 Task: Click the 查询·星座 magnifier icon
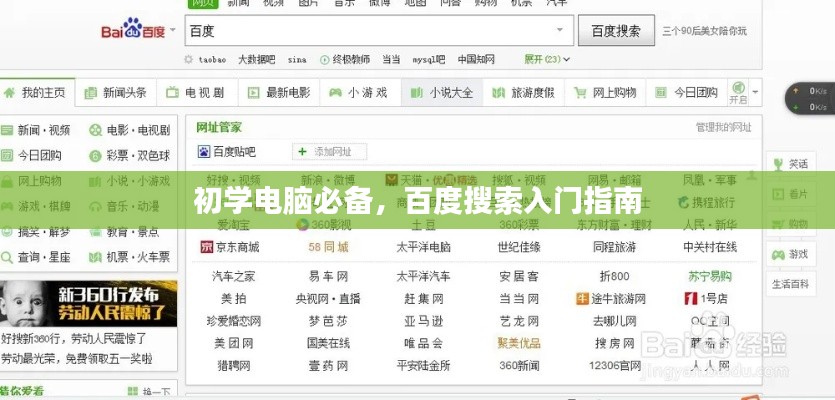pyautogui.click(x=9, y=258)
